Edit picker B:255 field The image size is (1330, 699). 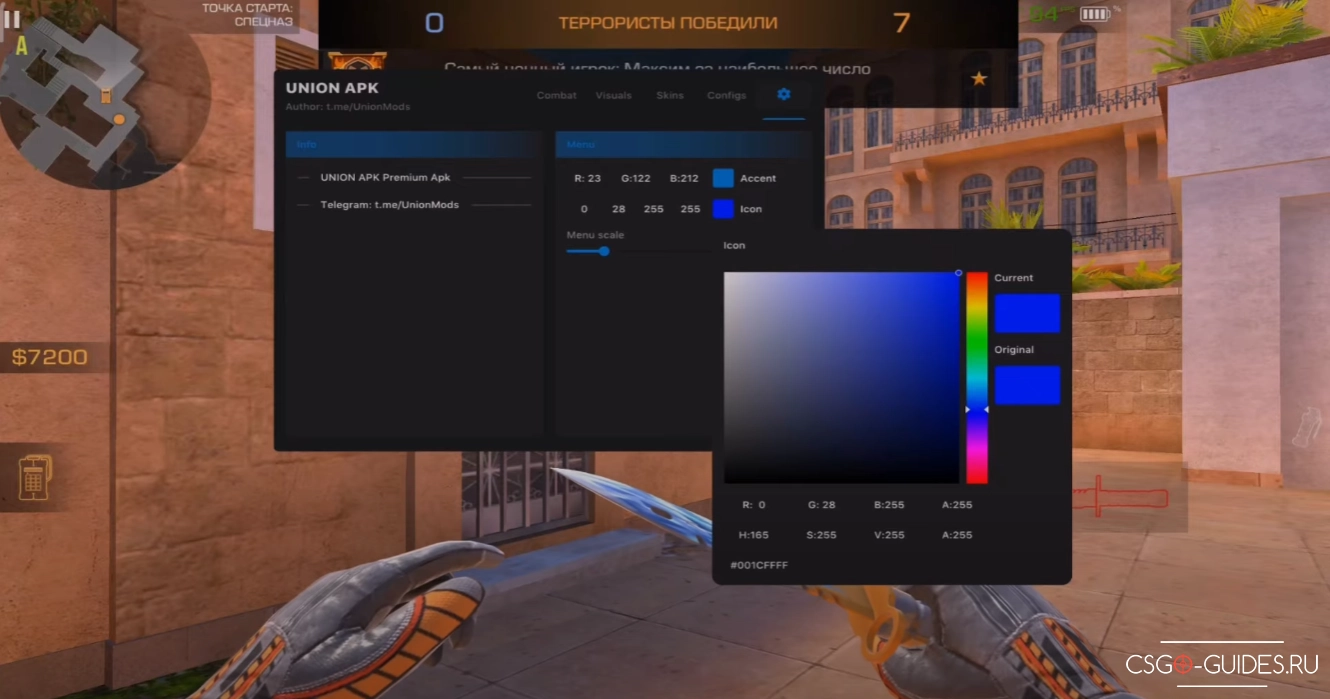tap(889, 505)
